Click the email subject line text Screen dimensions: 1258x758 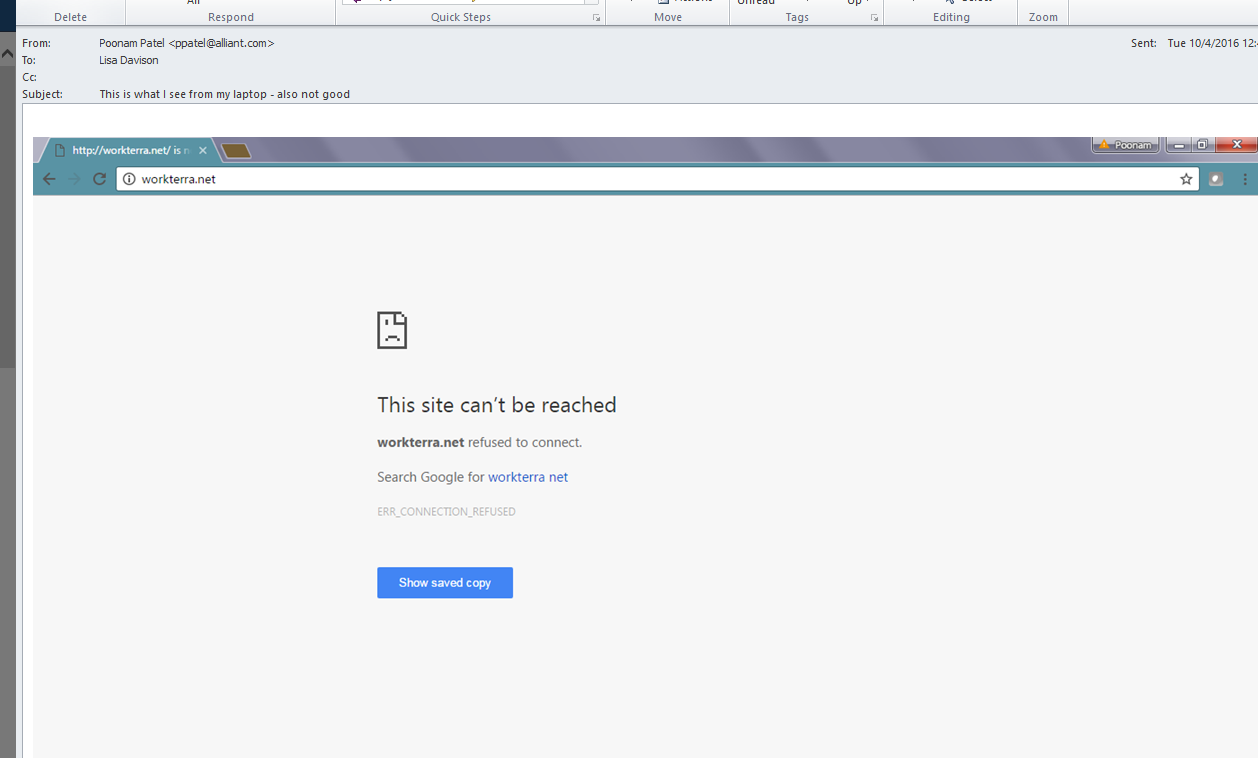pos(225,94)
